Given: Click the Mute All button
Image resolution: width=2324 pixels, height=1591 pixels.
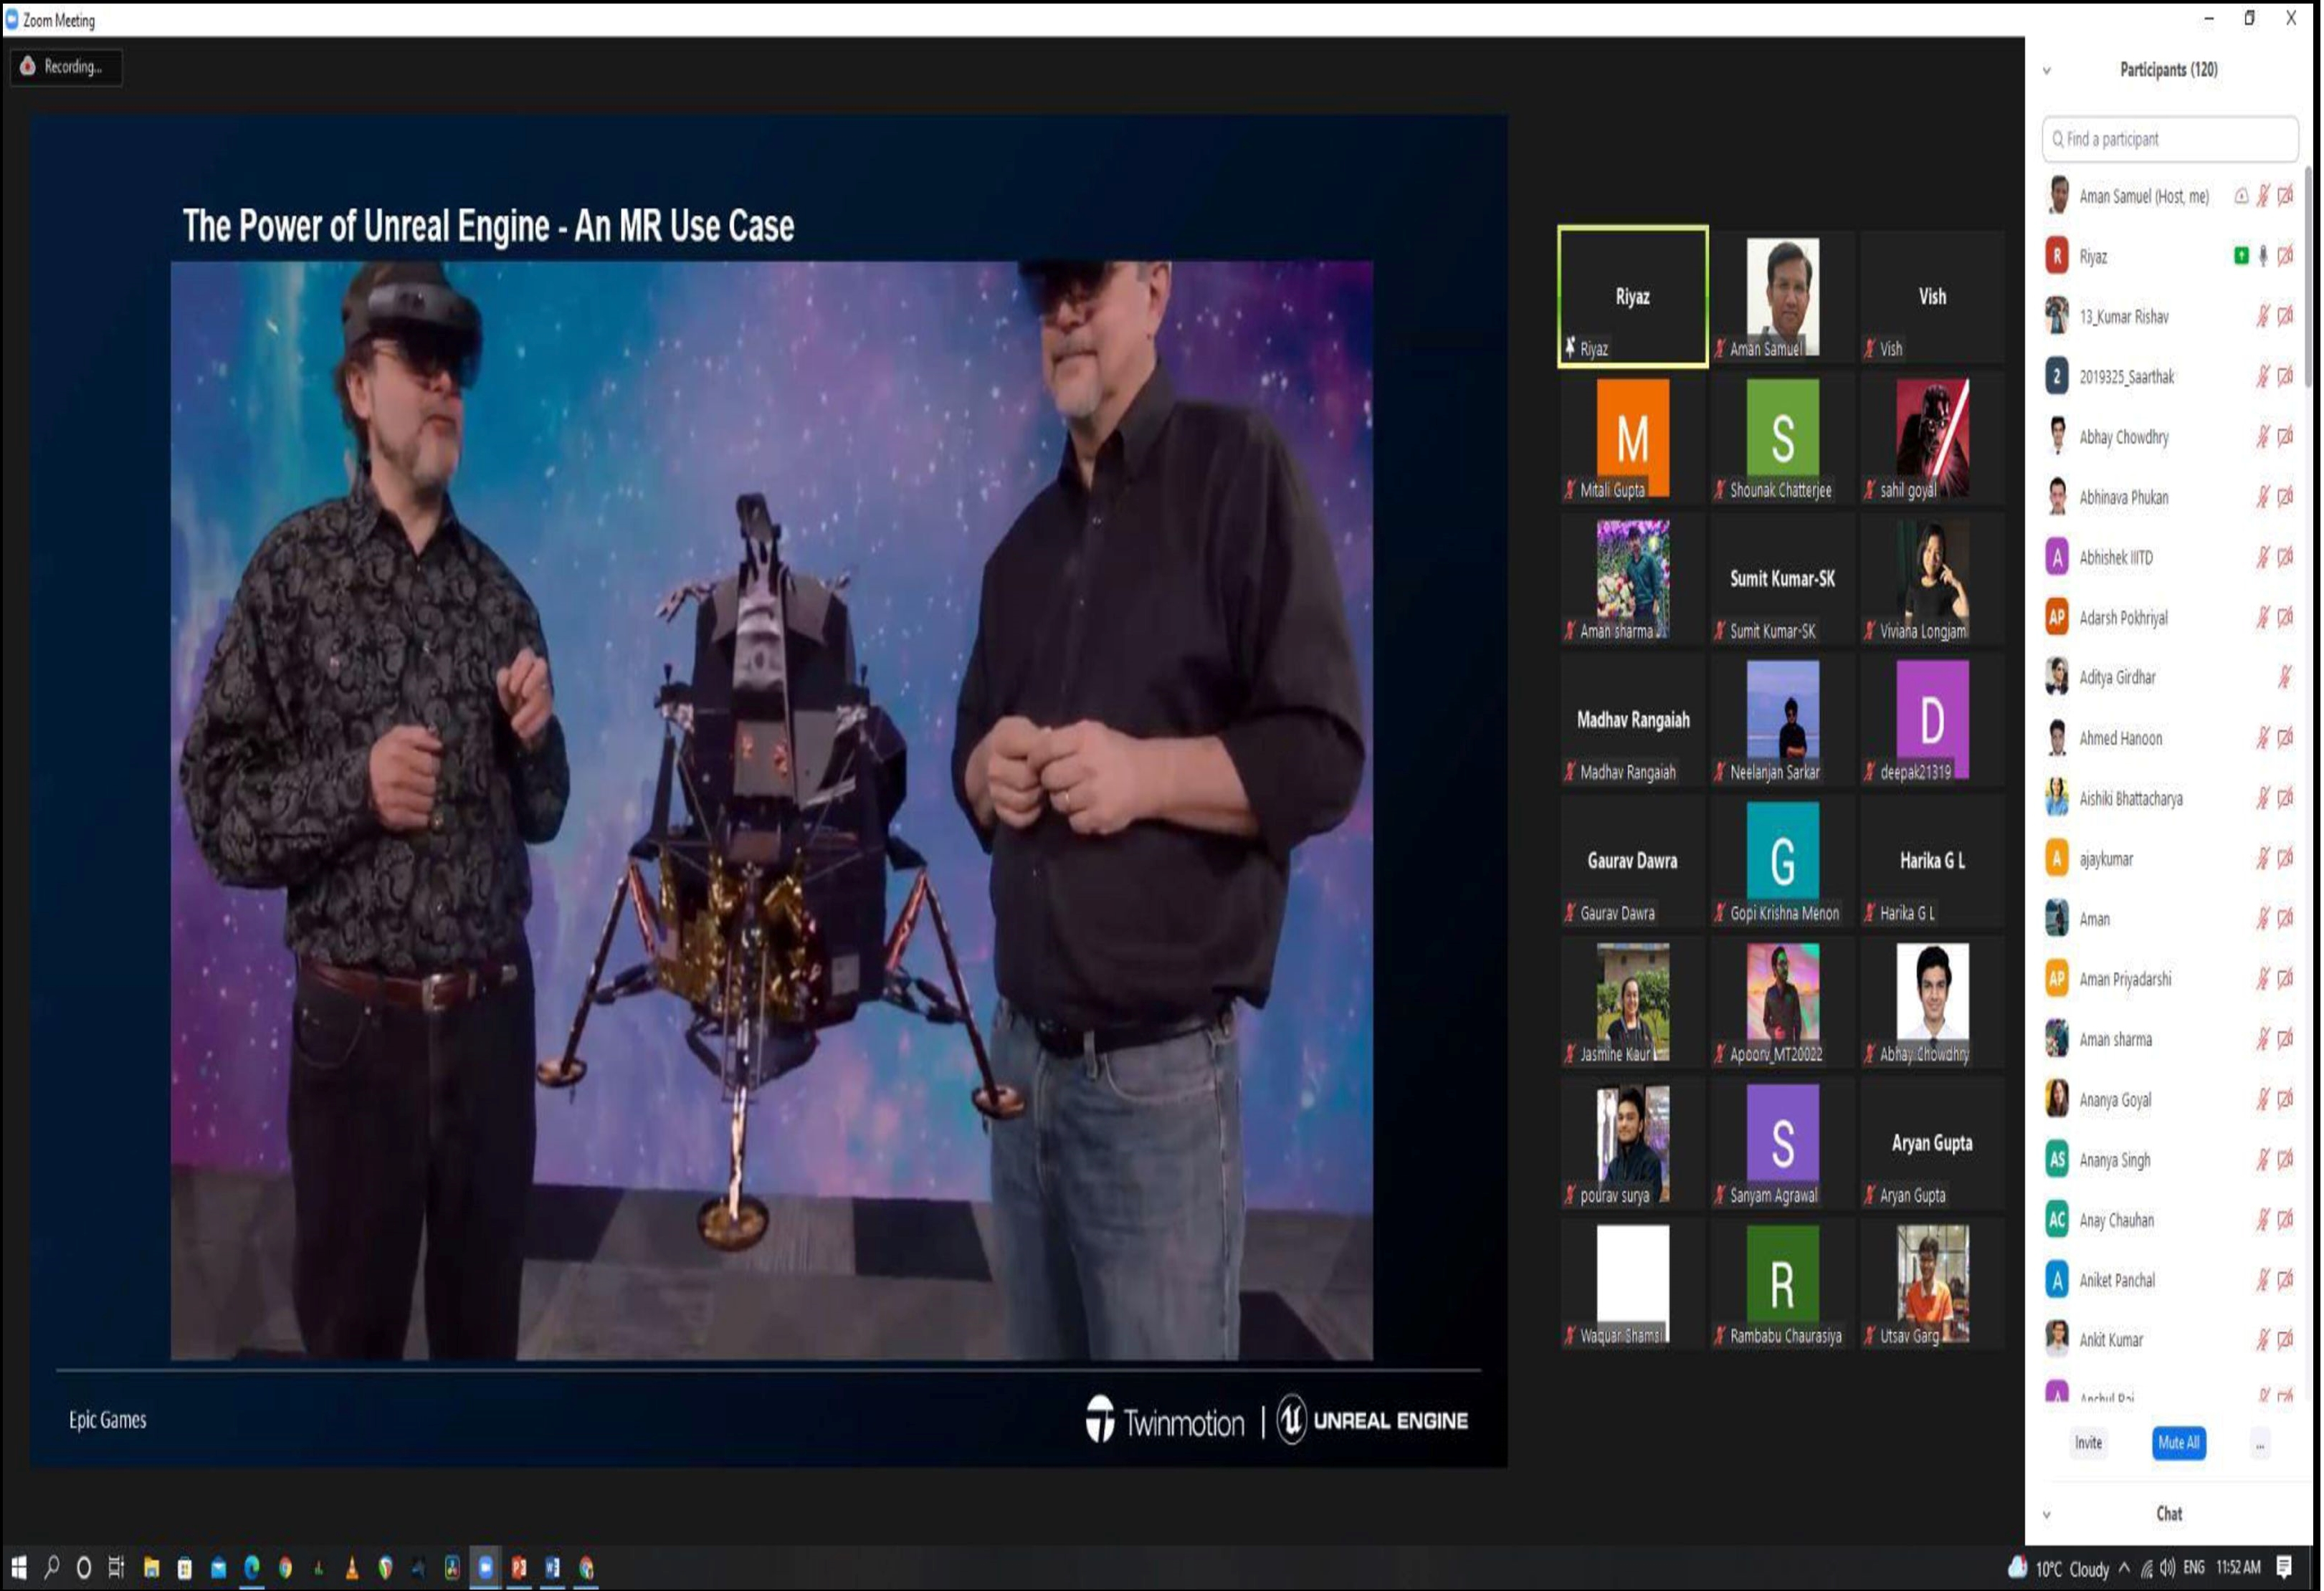Looking at the screenshot, I should click(2179, 1443).
